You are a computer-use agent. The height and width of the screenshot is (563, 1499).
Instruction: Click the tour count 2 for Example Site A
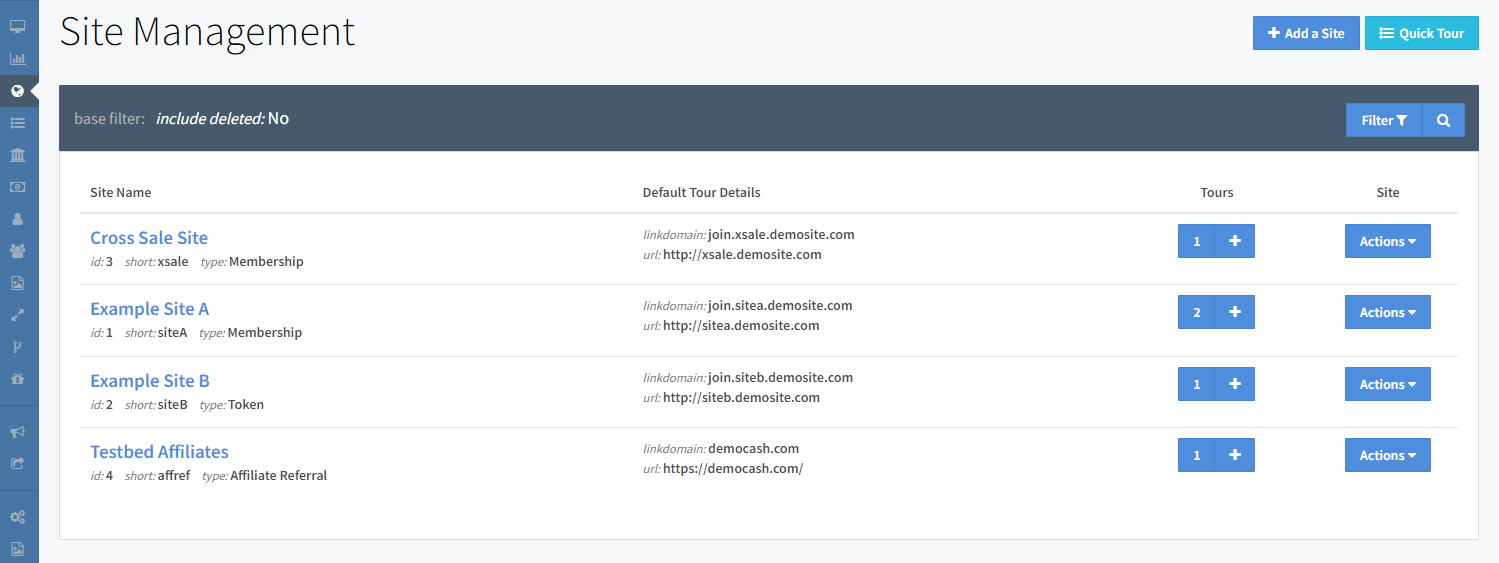point(1196,312)
